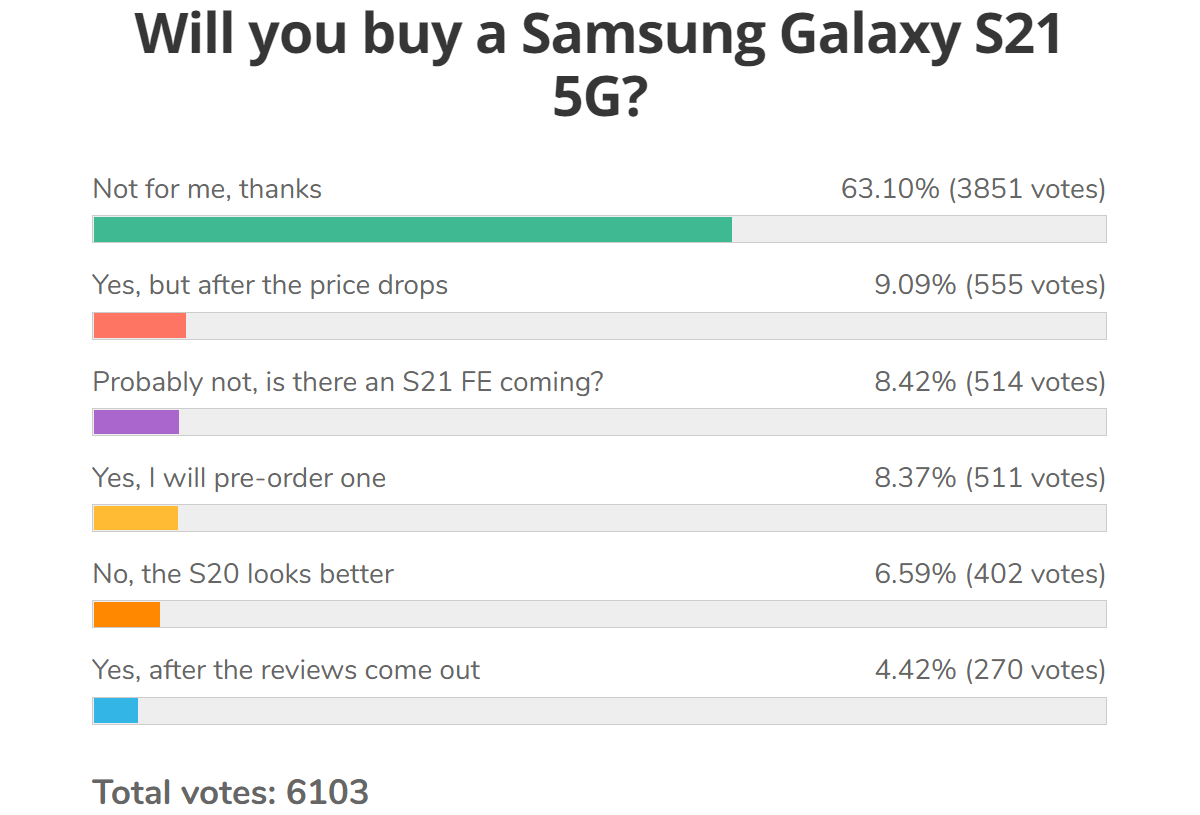
Task: Click the green 'Not for me' bar
Action: pyautogui.click(x=412, y=229)
